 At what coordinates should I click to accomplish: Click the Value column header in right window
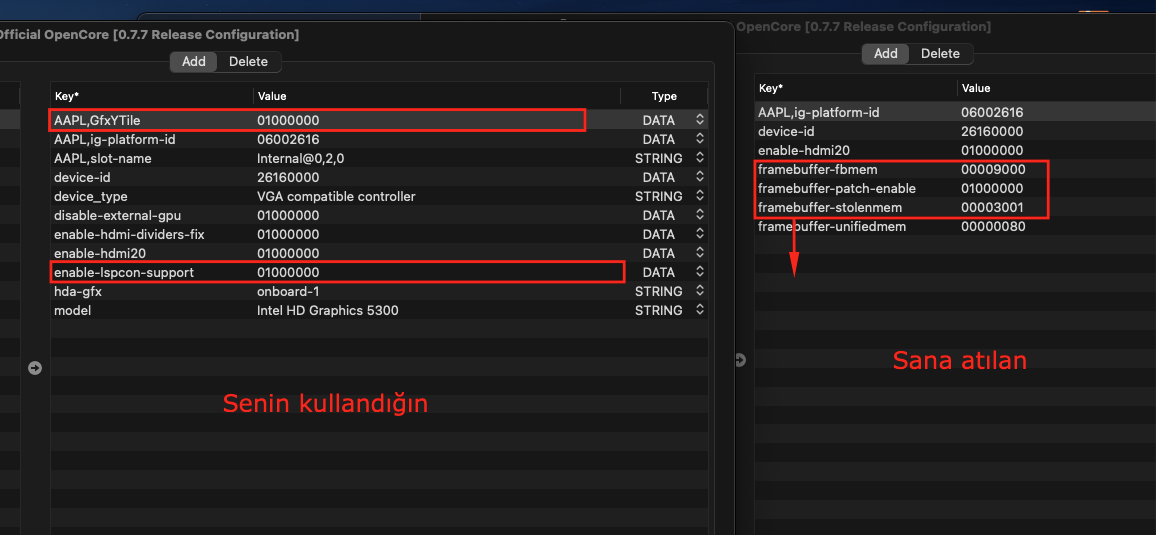[x=975, y=88]
